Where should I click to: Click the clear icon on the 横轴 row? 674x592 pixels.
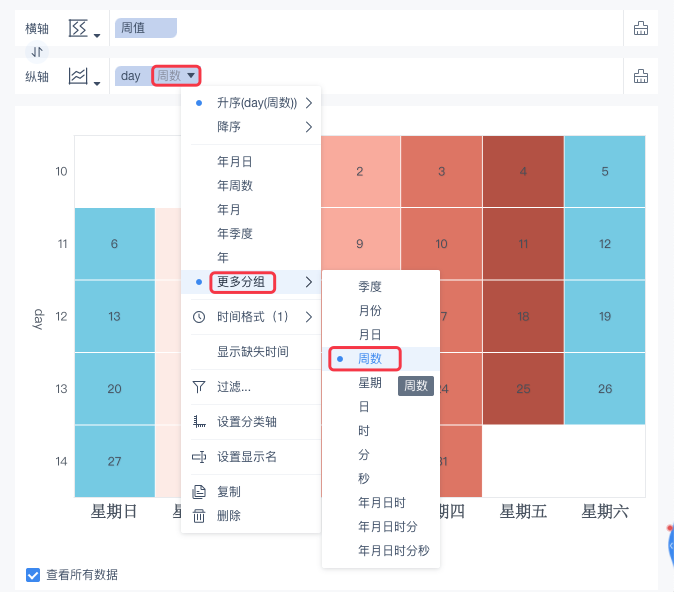coord(641,29)
